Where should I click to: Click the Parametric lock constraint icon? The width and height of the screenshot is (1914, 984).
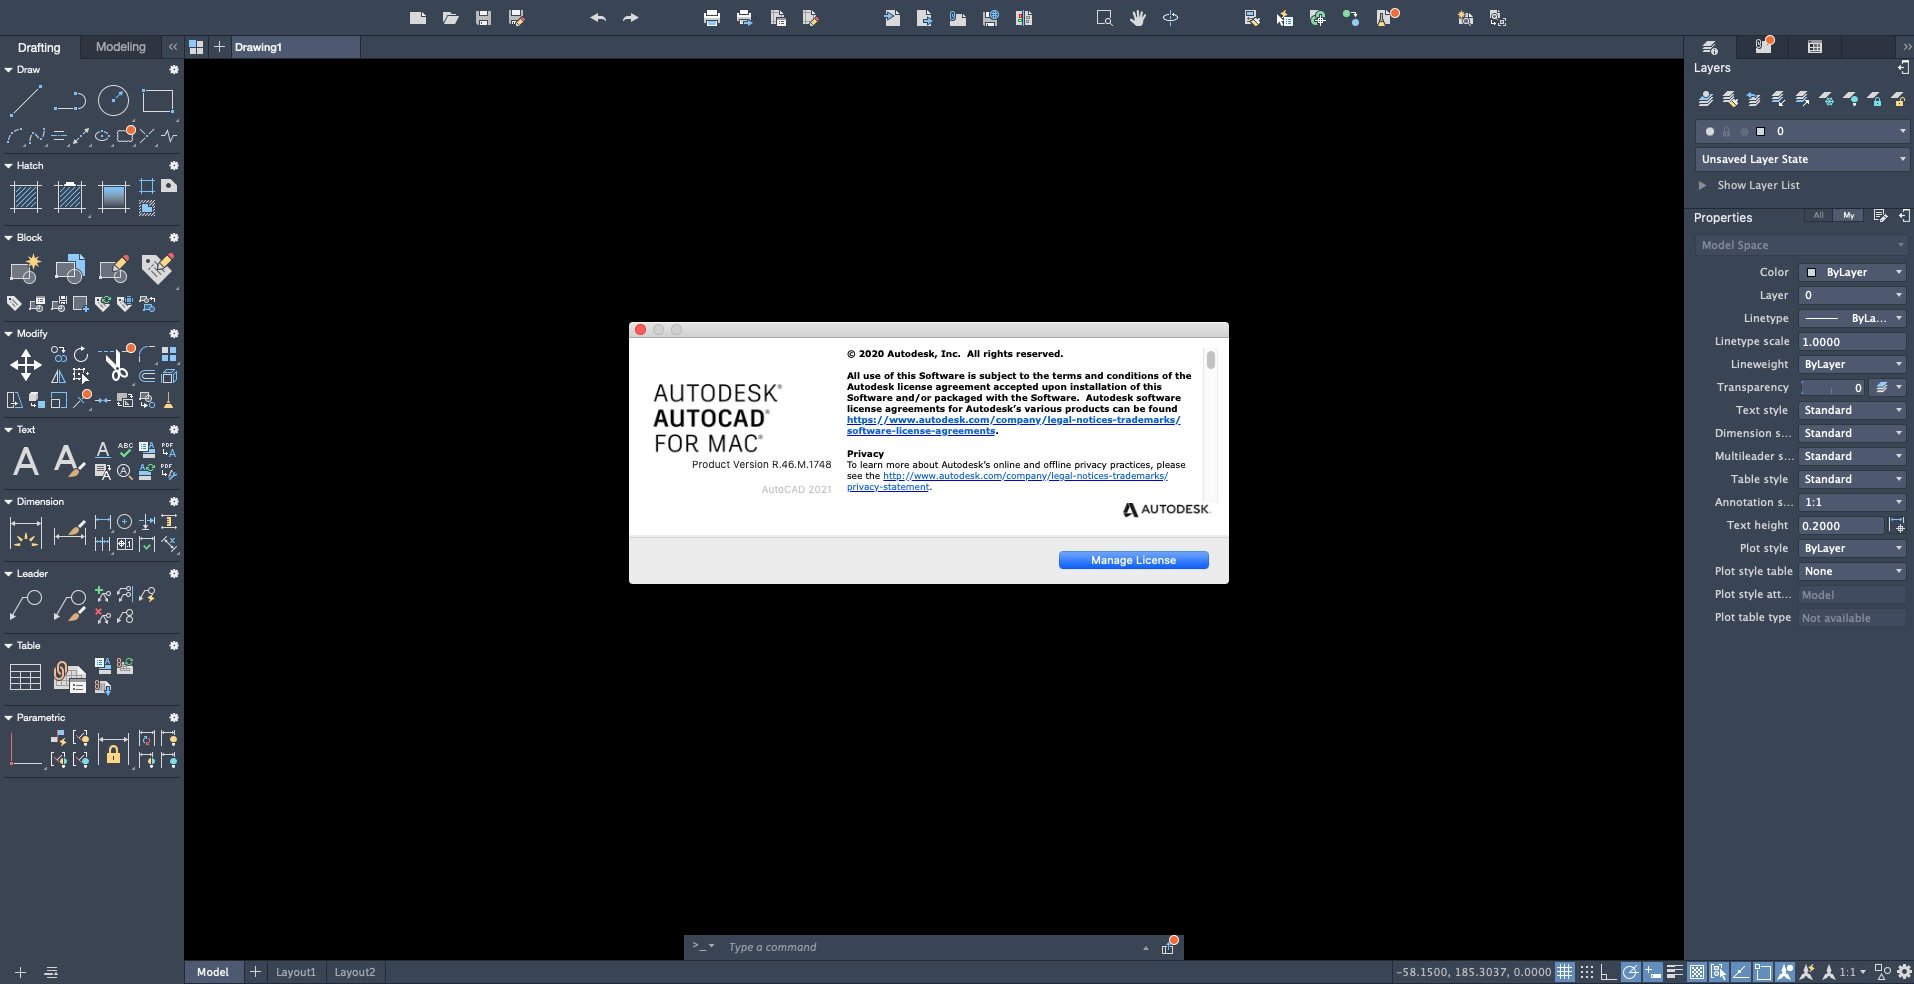[113, 749]
